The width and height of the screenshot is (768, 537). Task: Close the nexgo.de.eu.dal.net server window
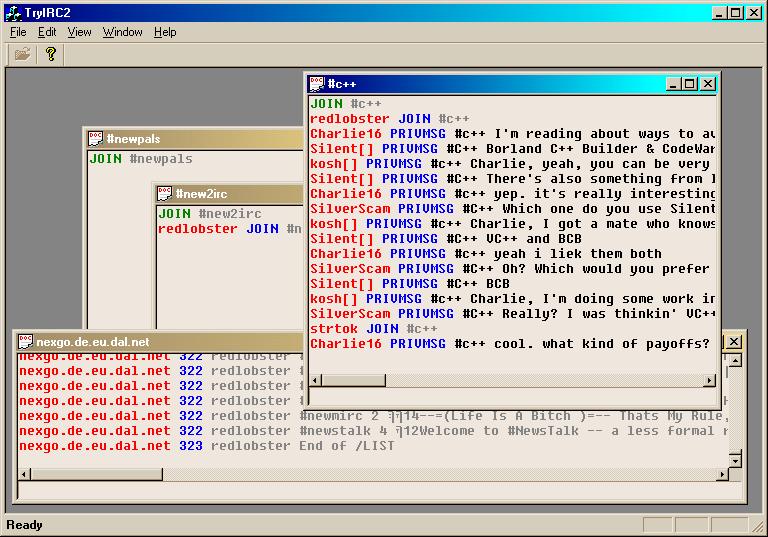click(734, 342)
